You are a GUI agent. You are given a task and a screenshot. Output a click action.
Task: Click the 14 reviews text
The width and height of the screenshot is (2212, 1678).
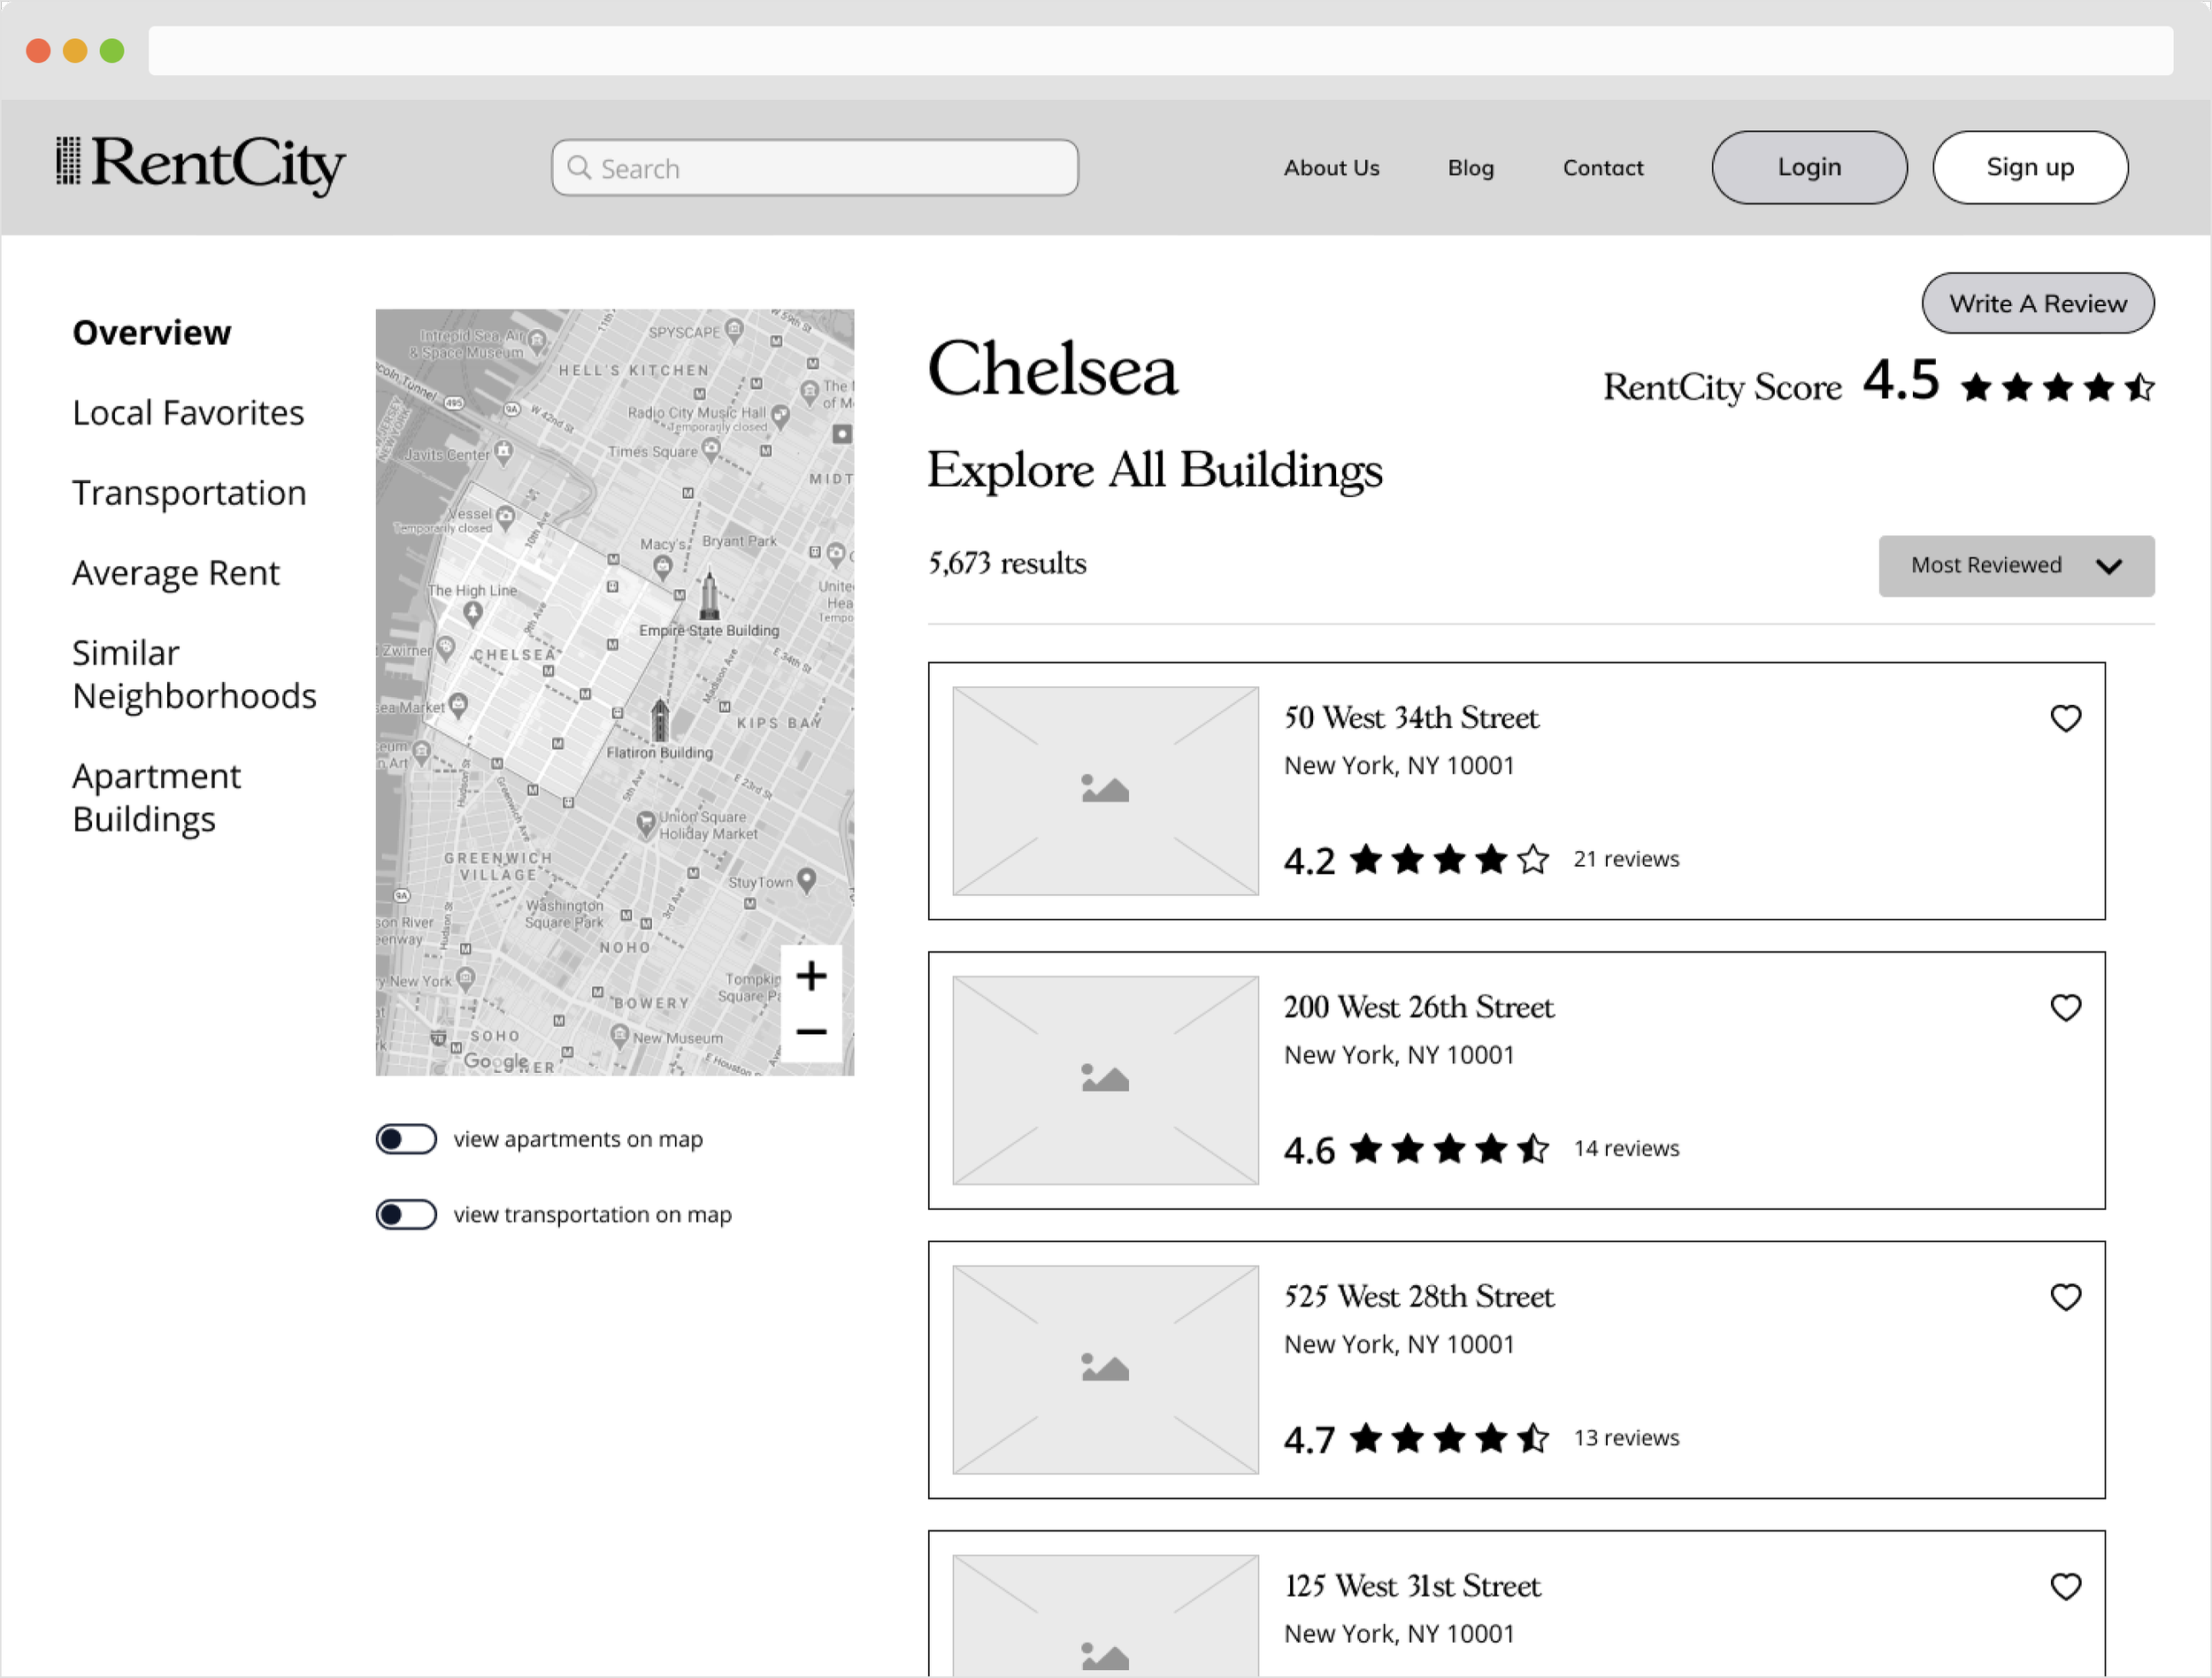coord(1626,1148)
